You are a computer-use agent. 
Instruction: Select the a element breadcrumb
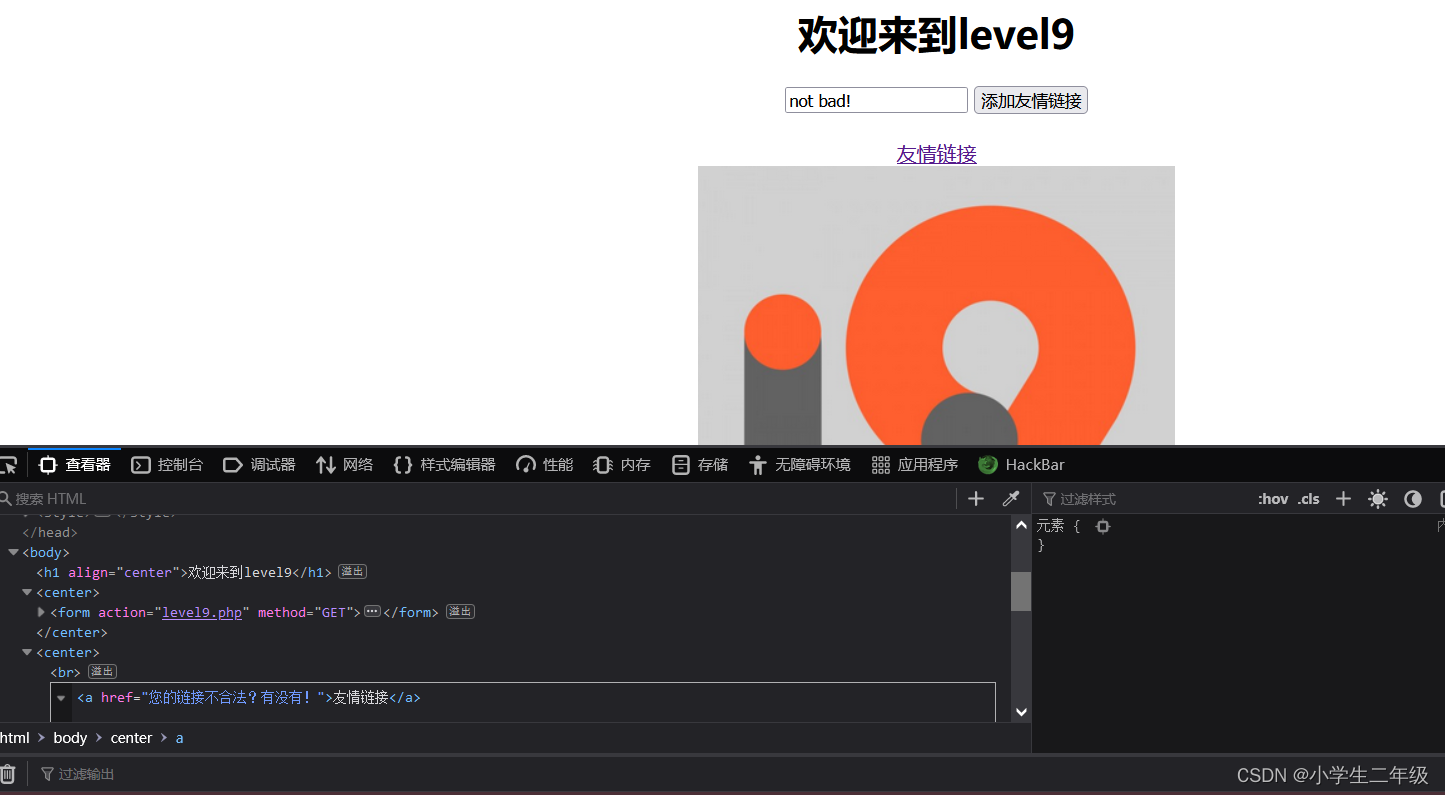click(x=180, y=738)
